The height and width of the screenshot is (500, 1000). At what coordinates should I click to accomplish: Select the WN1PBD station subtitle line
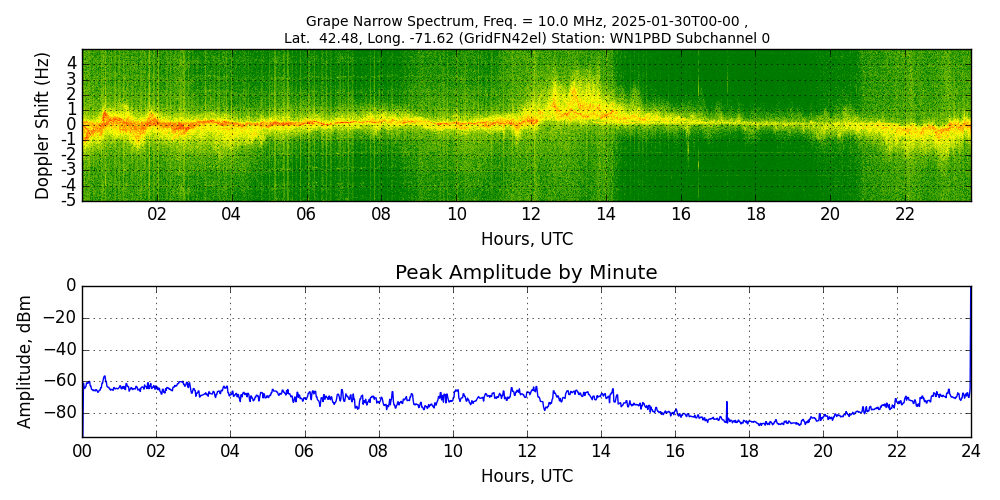point(526,38)
